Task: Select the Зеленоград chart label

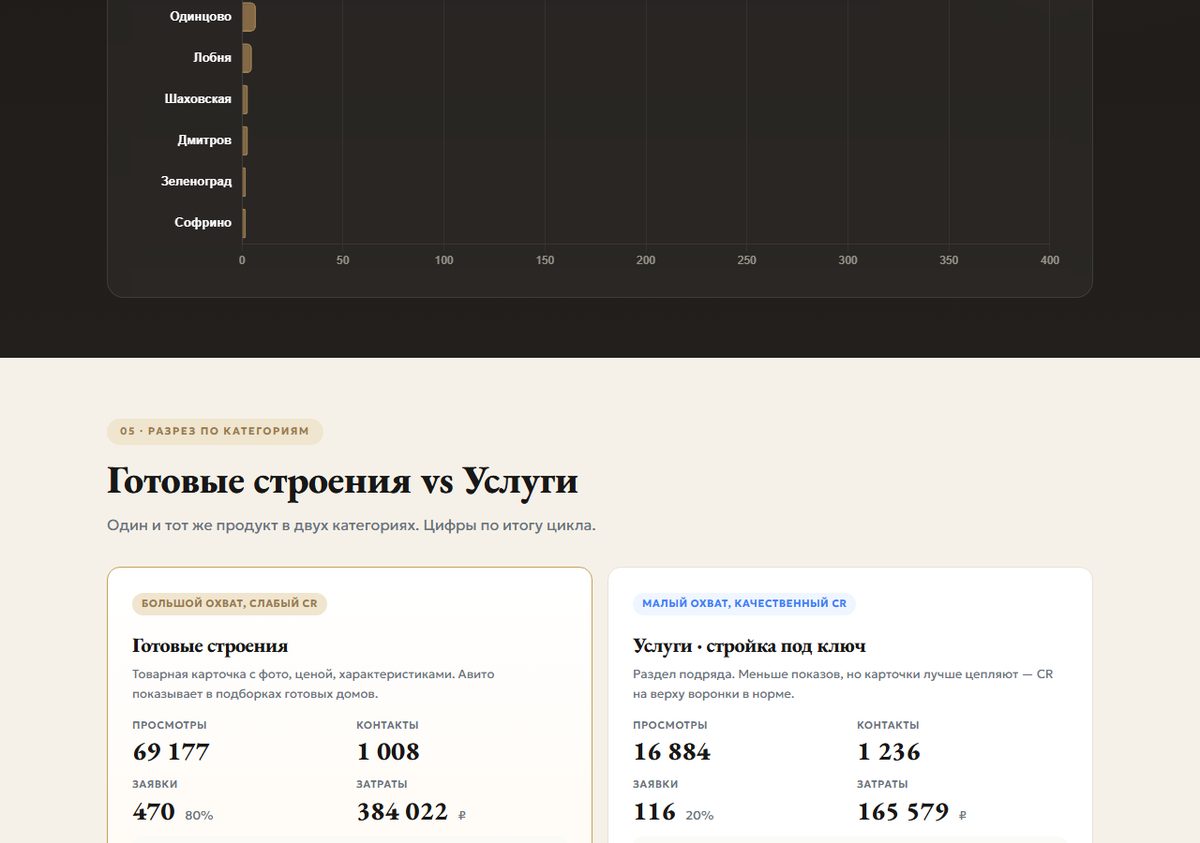Action: (196, 182)
